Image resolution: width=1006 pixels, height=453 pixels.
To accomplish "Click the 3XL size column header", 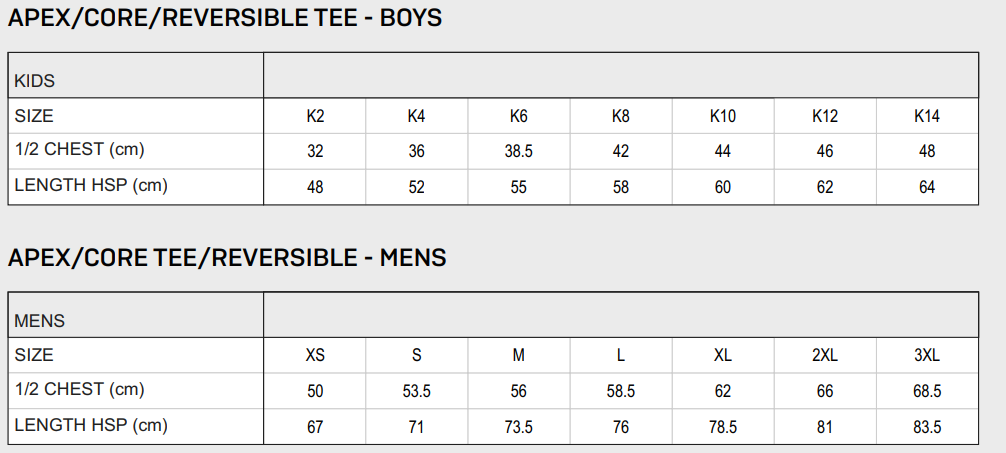I will tap(926, 357).
